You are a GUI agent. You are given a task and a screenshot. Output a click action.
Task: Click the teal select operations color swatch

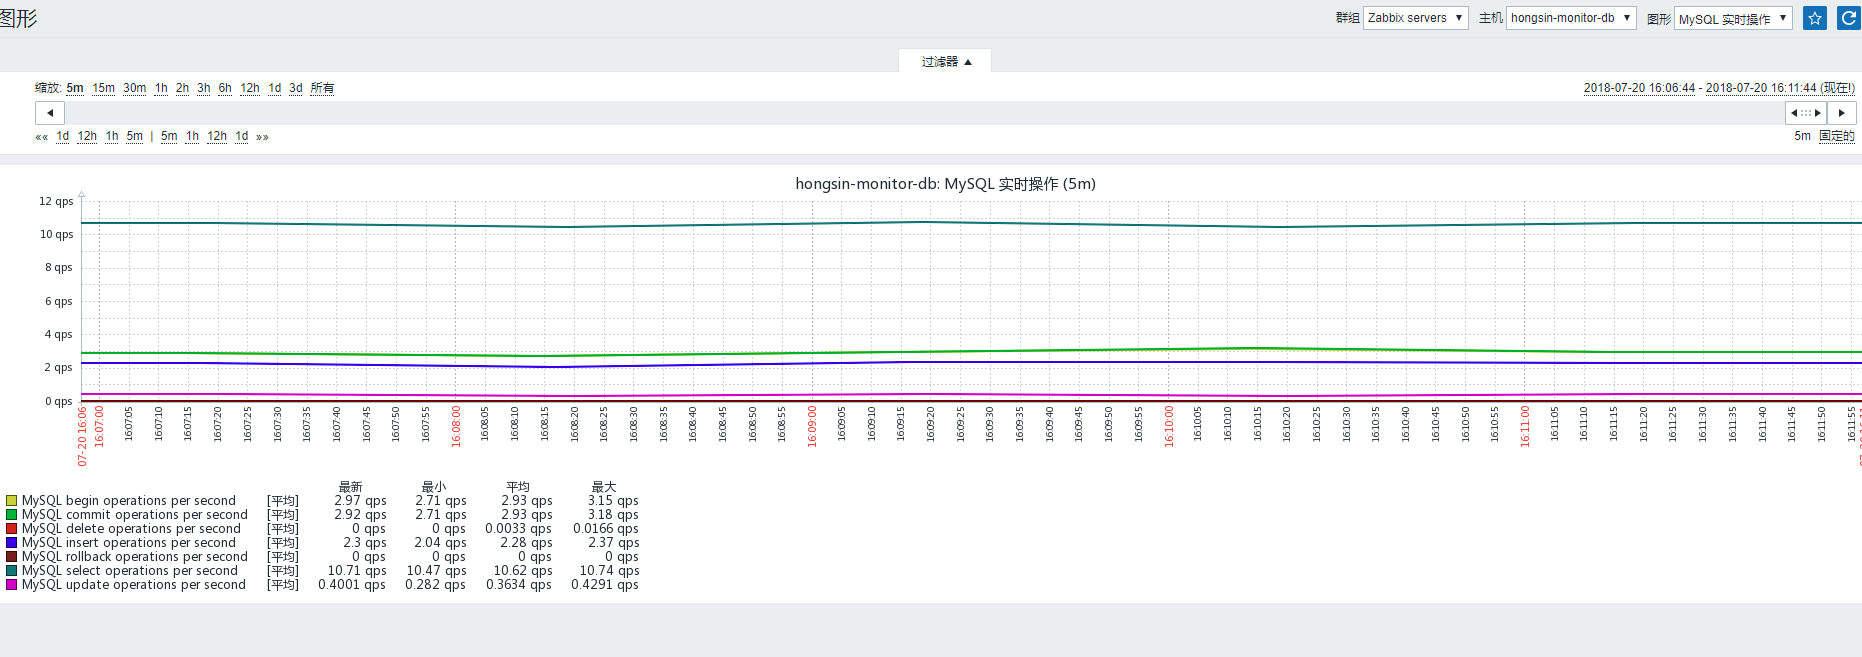coord(12,571)
